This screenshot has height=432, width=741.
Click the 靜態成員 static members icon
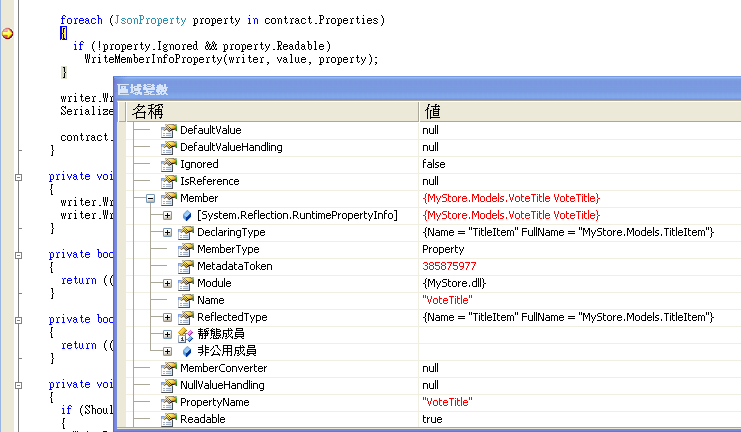pyautogui.click(x=186, y=335)
